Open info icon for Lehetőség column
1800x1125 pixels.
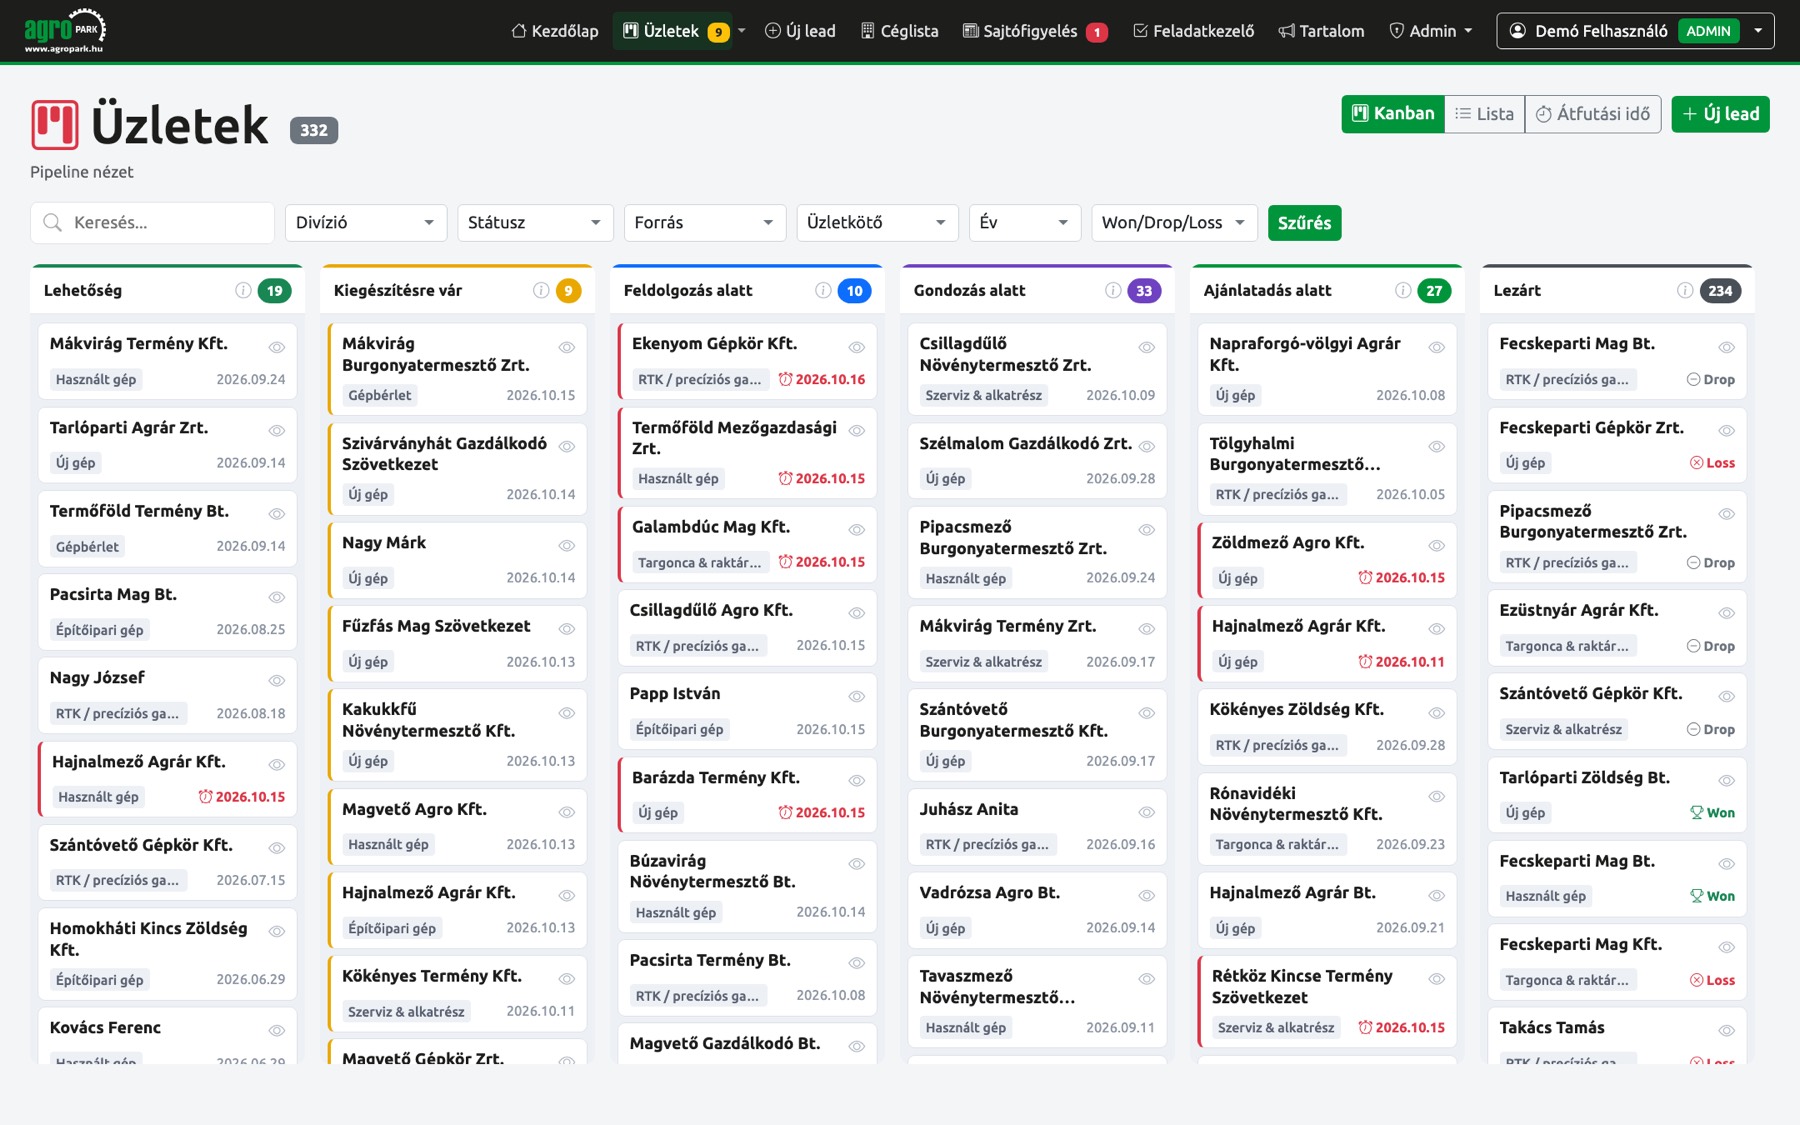pyautogui.click(x=243, y=290)
